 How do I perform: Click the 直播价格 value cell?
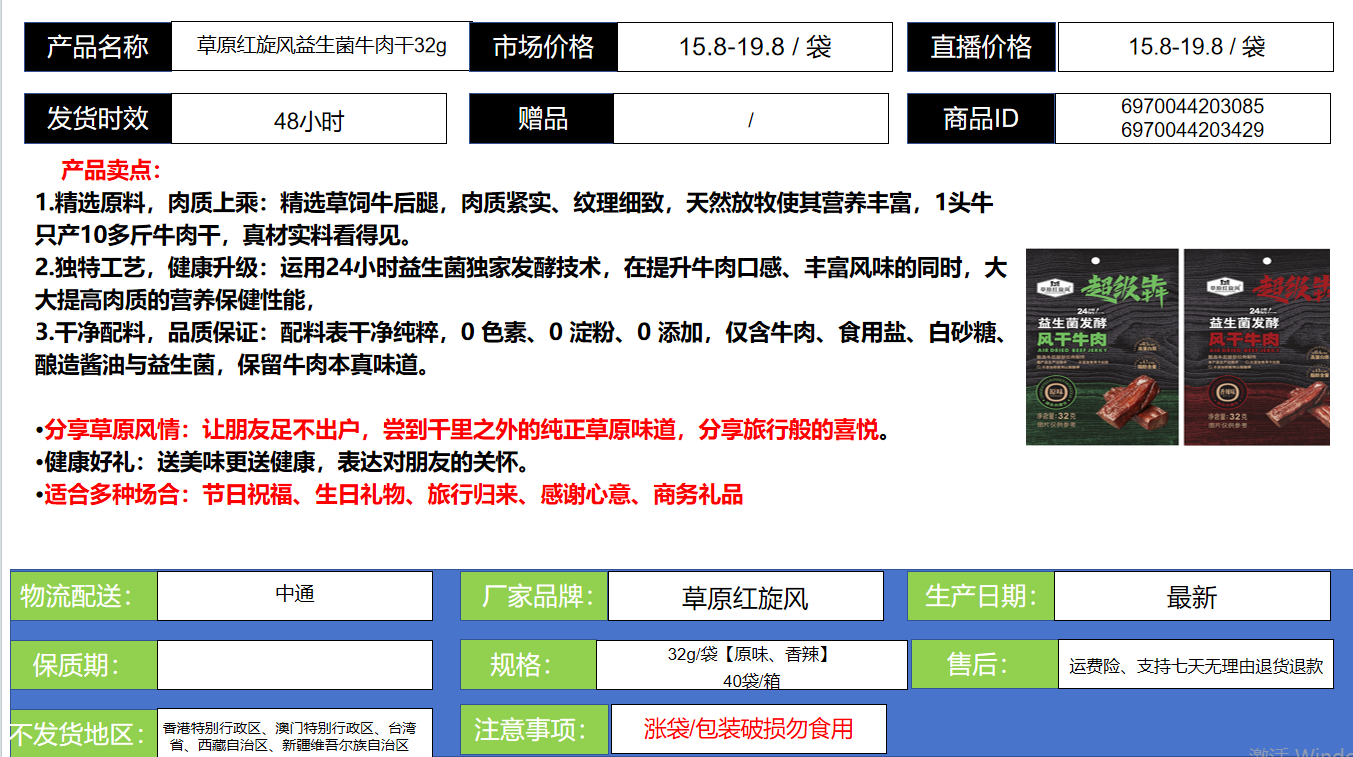coord(1195,47)
